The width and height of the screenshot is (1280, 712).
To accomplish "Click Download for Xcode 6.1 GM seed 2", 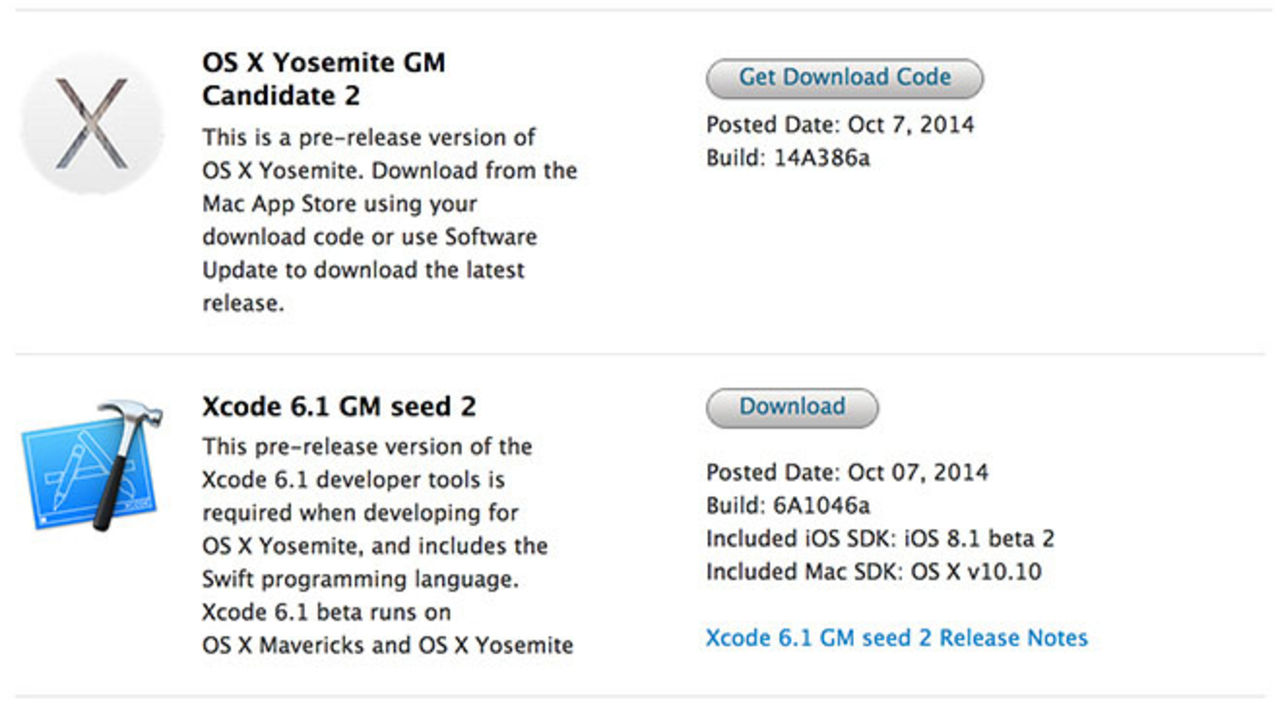I will pos(791,407).
